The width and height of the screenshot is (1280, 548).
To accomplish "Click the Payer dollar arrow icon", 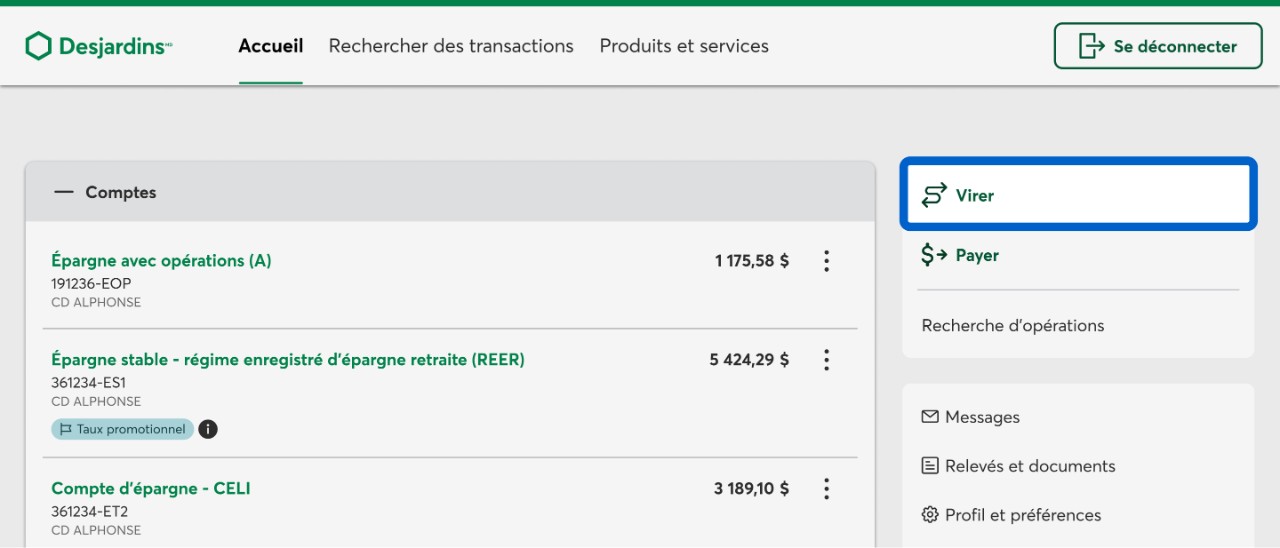I will [x=933, y=255].
